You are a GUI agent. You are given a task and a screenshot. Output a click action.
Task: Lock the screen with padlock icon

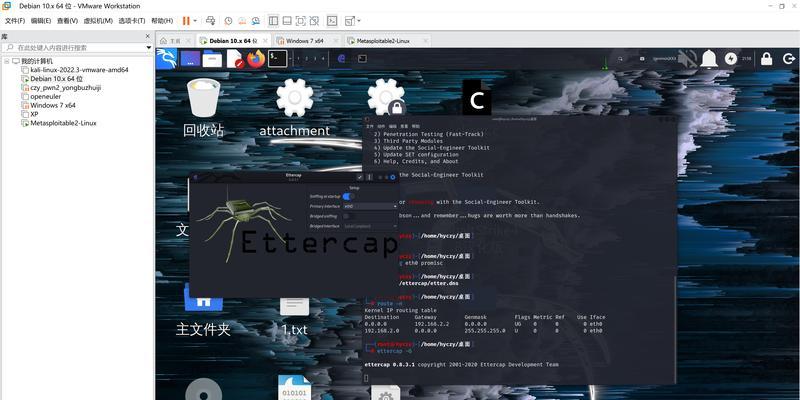pos(766,59)
